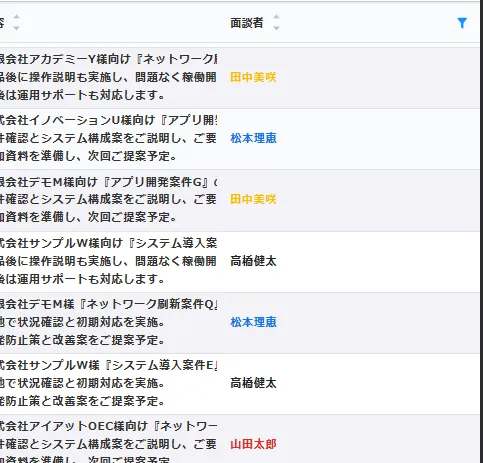
Task: Click 運用サポートも対応します in アカデミーY row
Action: pyautogui.click(x=82, y=95)
